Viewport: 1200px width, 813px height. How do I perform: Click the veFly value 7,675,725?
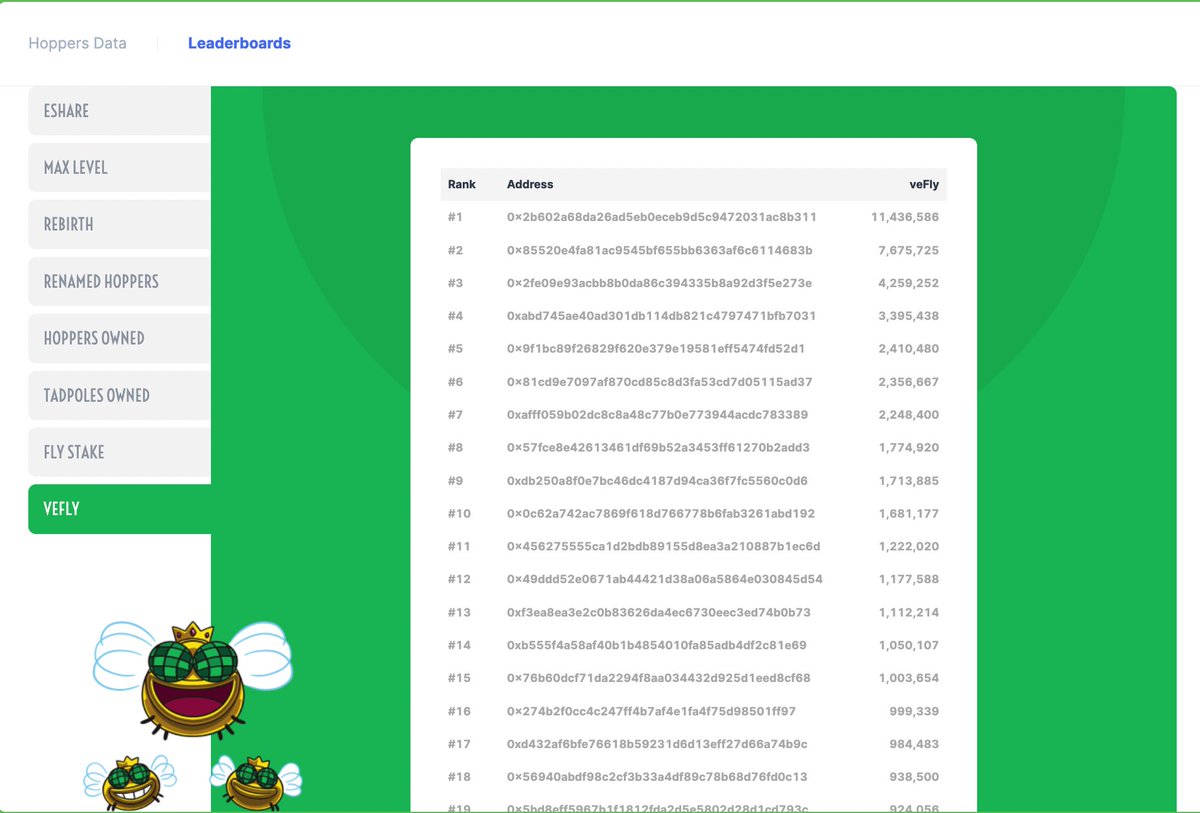[x=909, y=250]
